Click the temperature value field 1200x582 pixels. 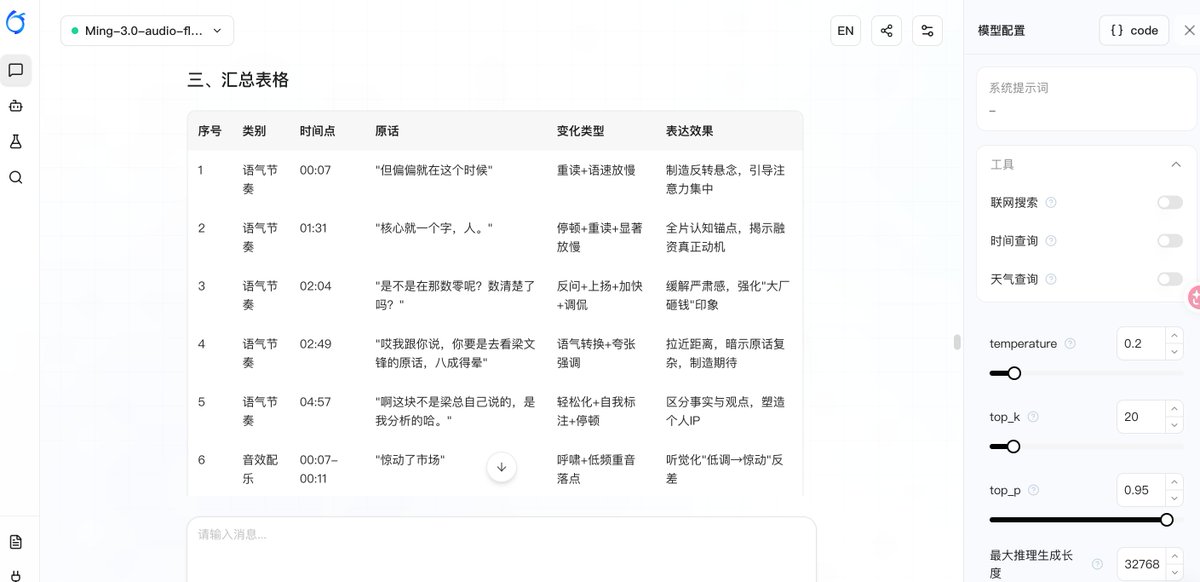[x=1141, y=343]
